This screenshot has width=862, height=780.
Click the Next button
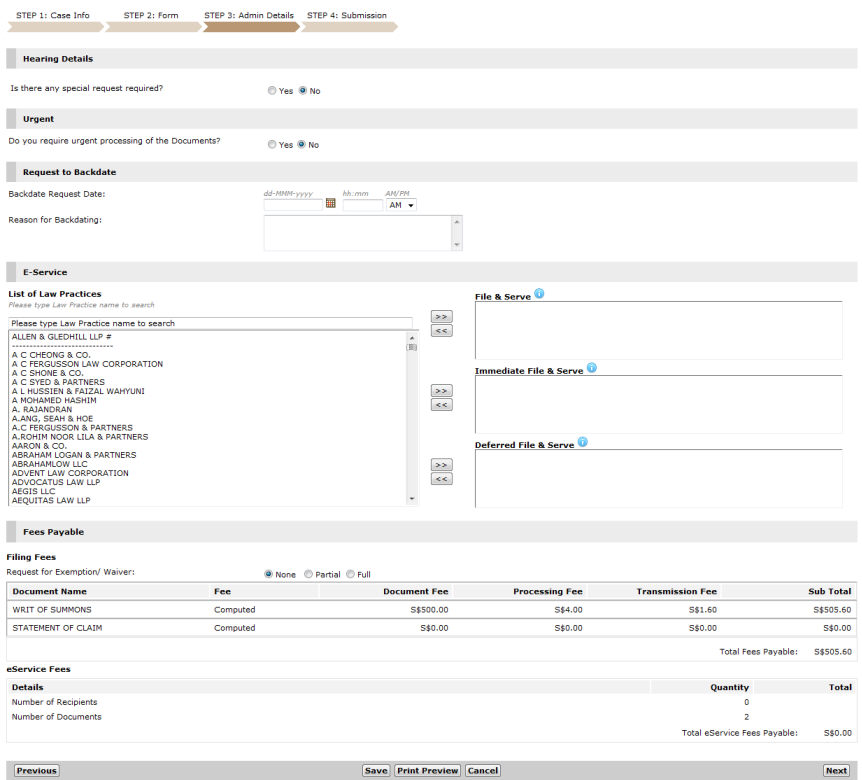[x=836, y=771]
